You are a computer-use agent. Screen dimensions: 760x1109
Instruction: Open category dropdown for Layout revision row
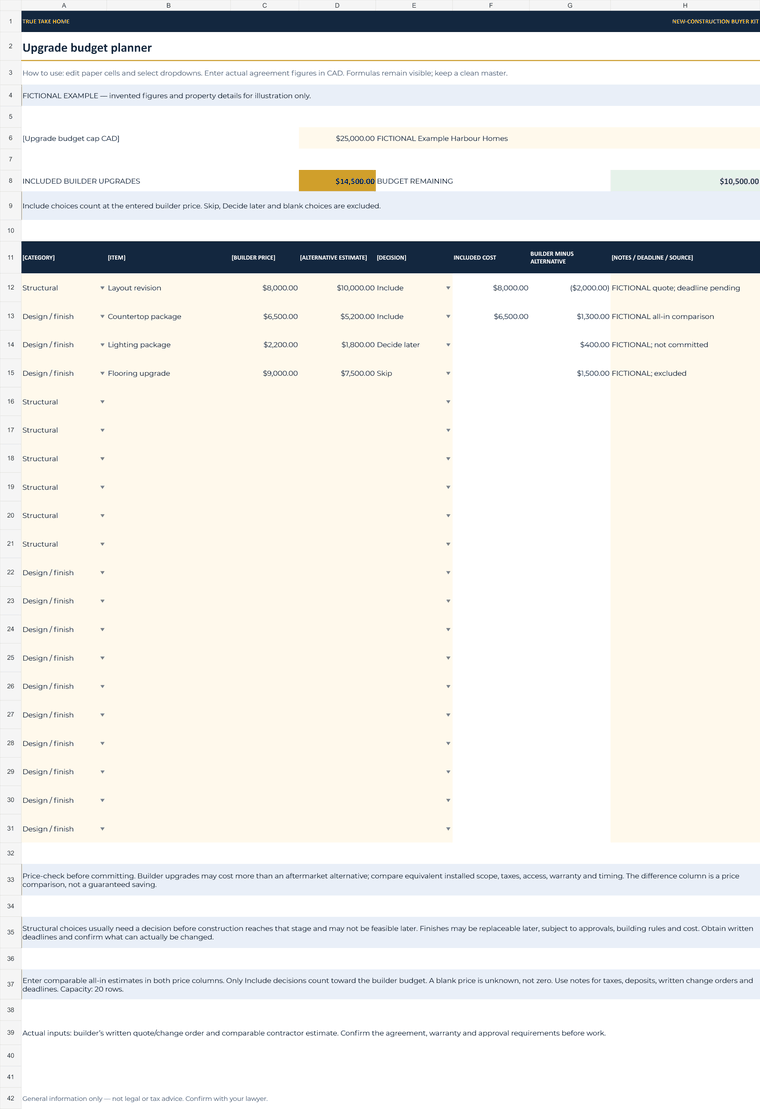(102, 288)
